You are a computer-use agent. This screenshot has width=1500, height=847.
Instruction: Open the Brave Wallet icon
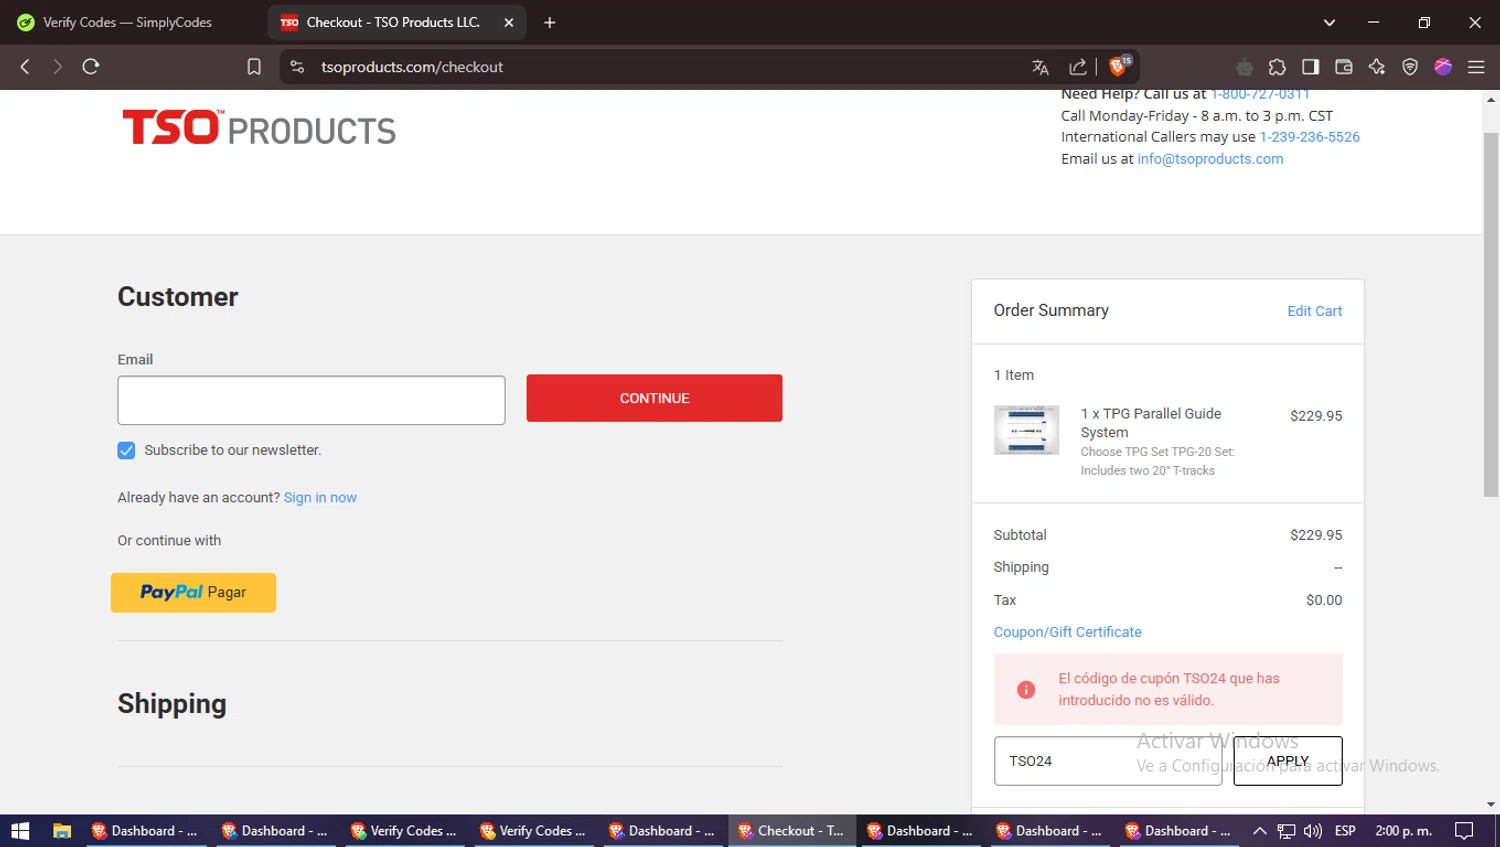coord(1343,67)
